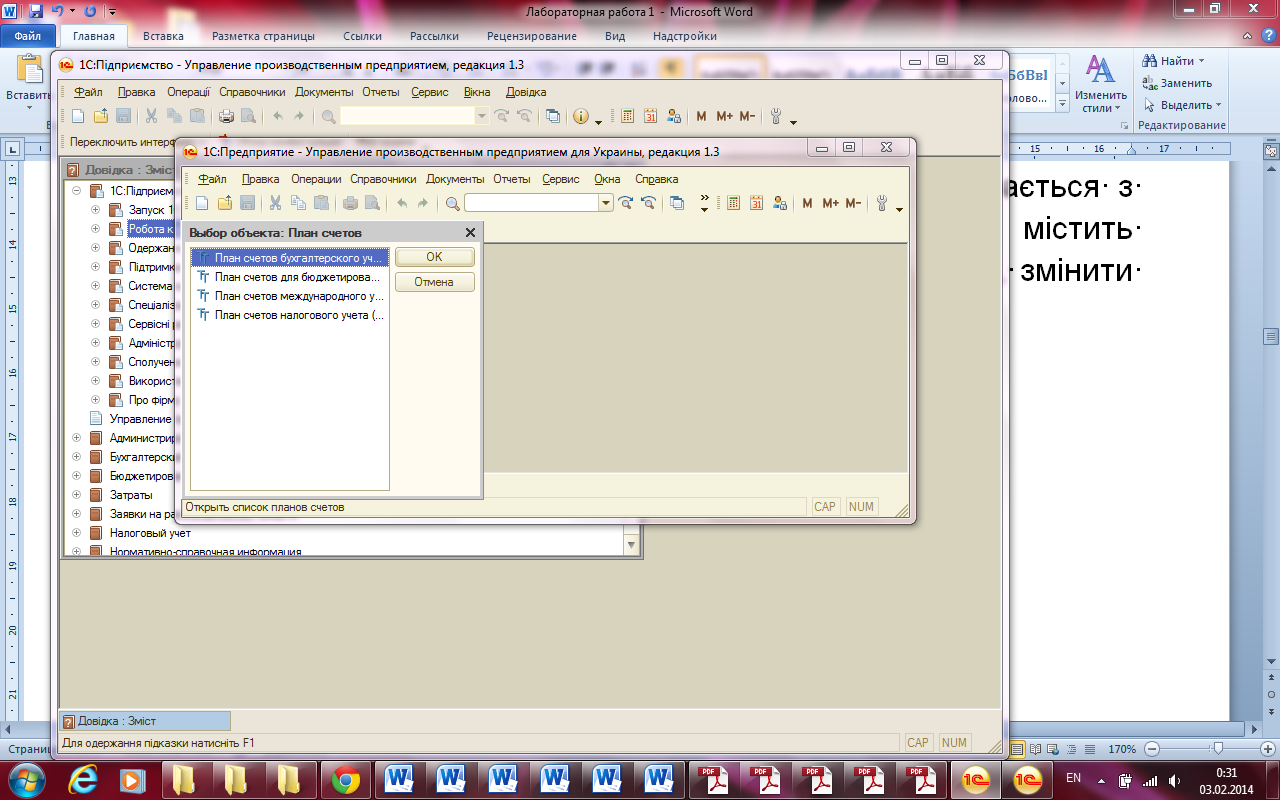This screenshot has height=800, width=1280.
Task: Click the Find previous icon in front 1C toolbar
Action: point(648,203)
